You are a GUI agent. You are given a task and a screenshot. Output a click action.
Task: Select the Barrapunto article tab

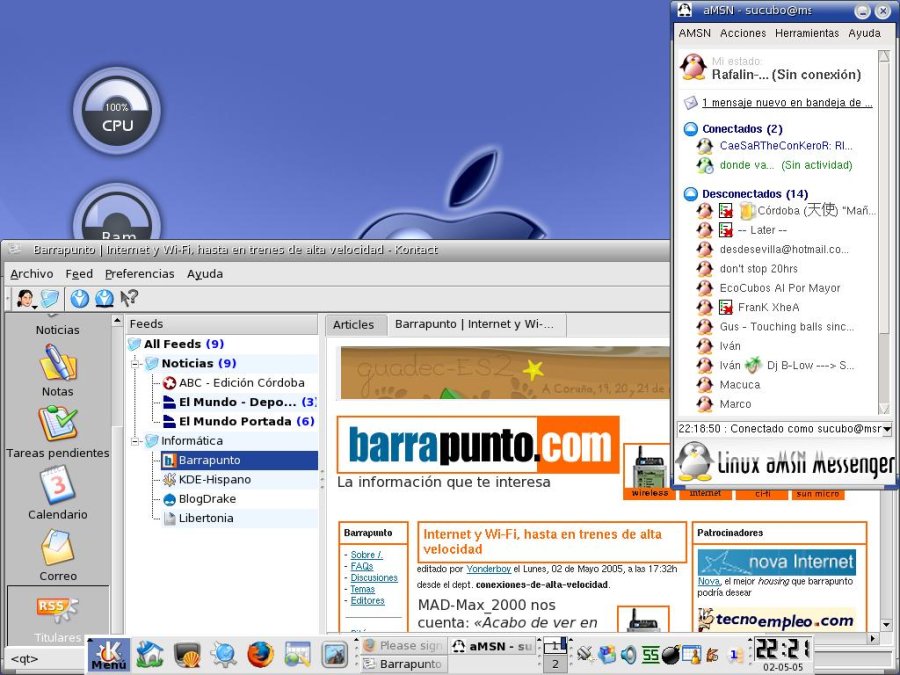point(474,324)
